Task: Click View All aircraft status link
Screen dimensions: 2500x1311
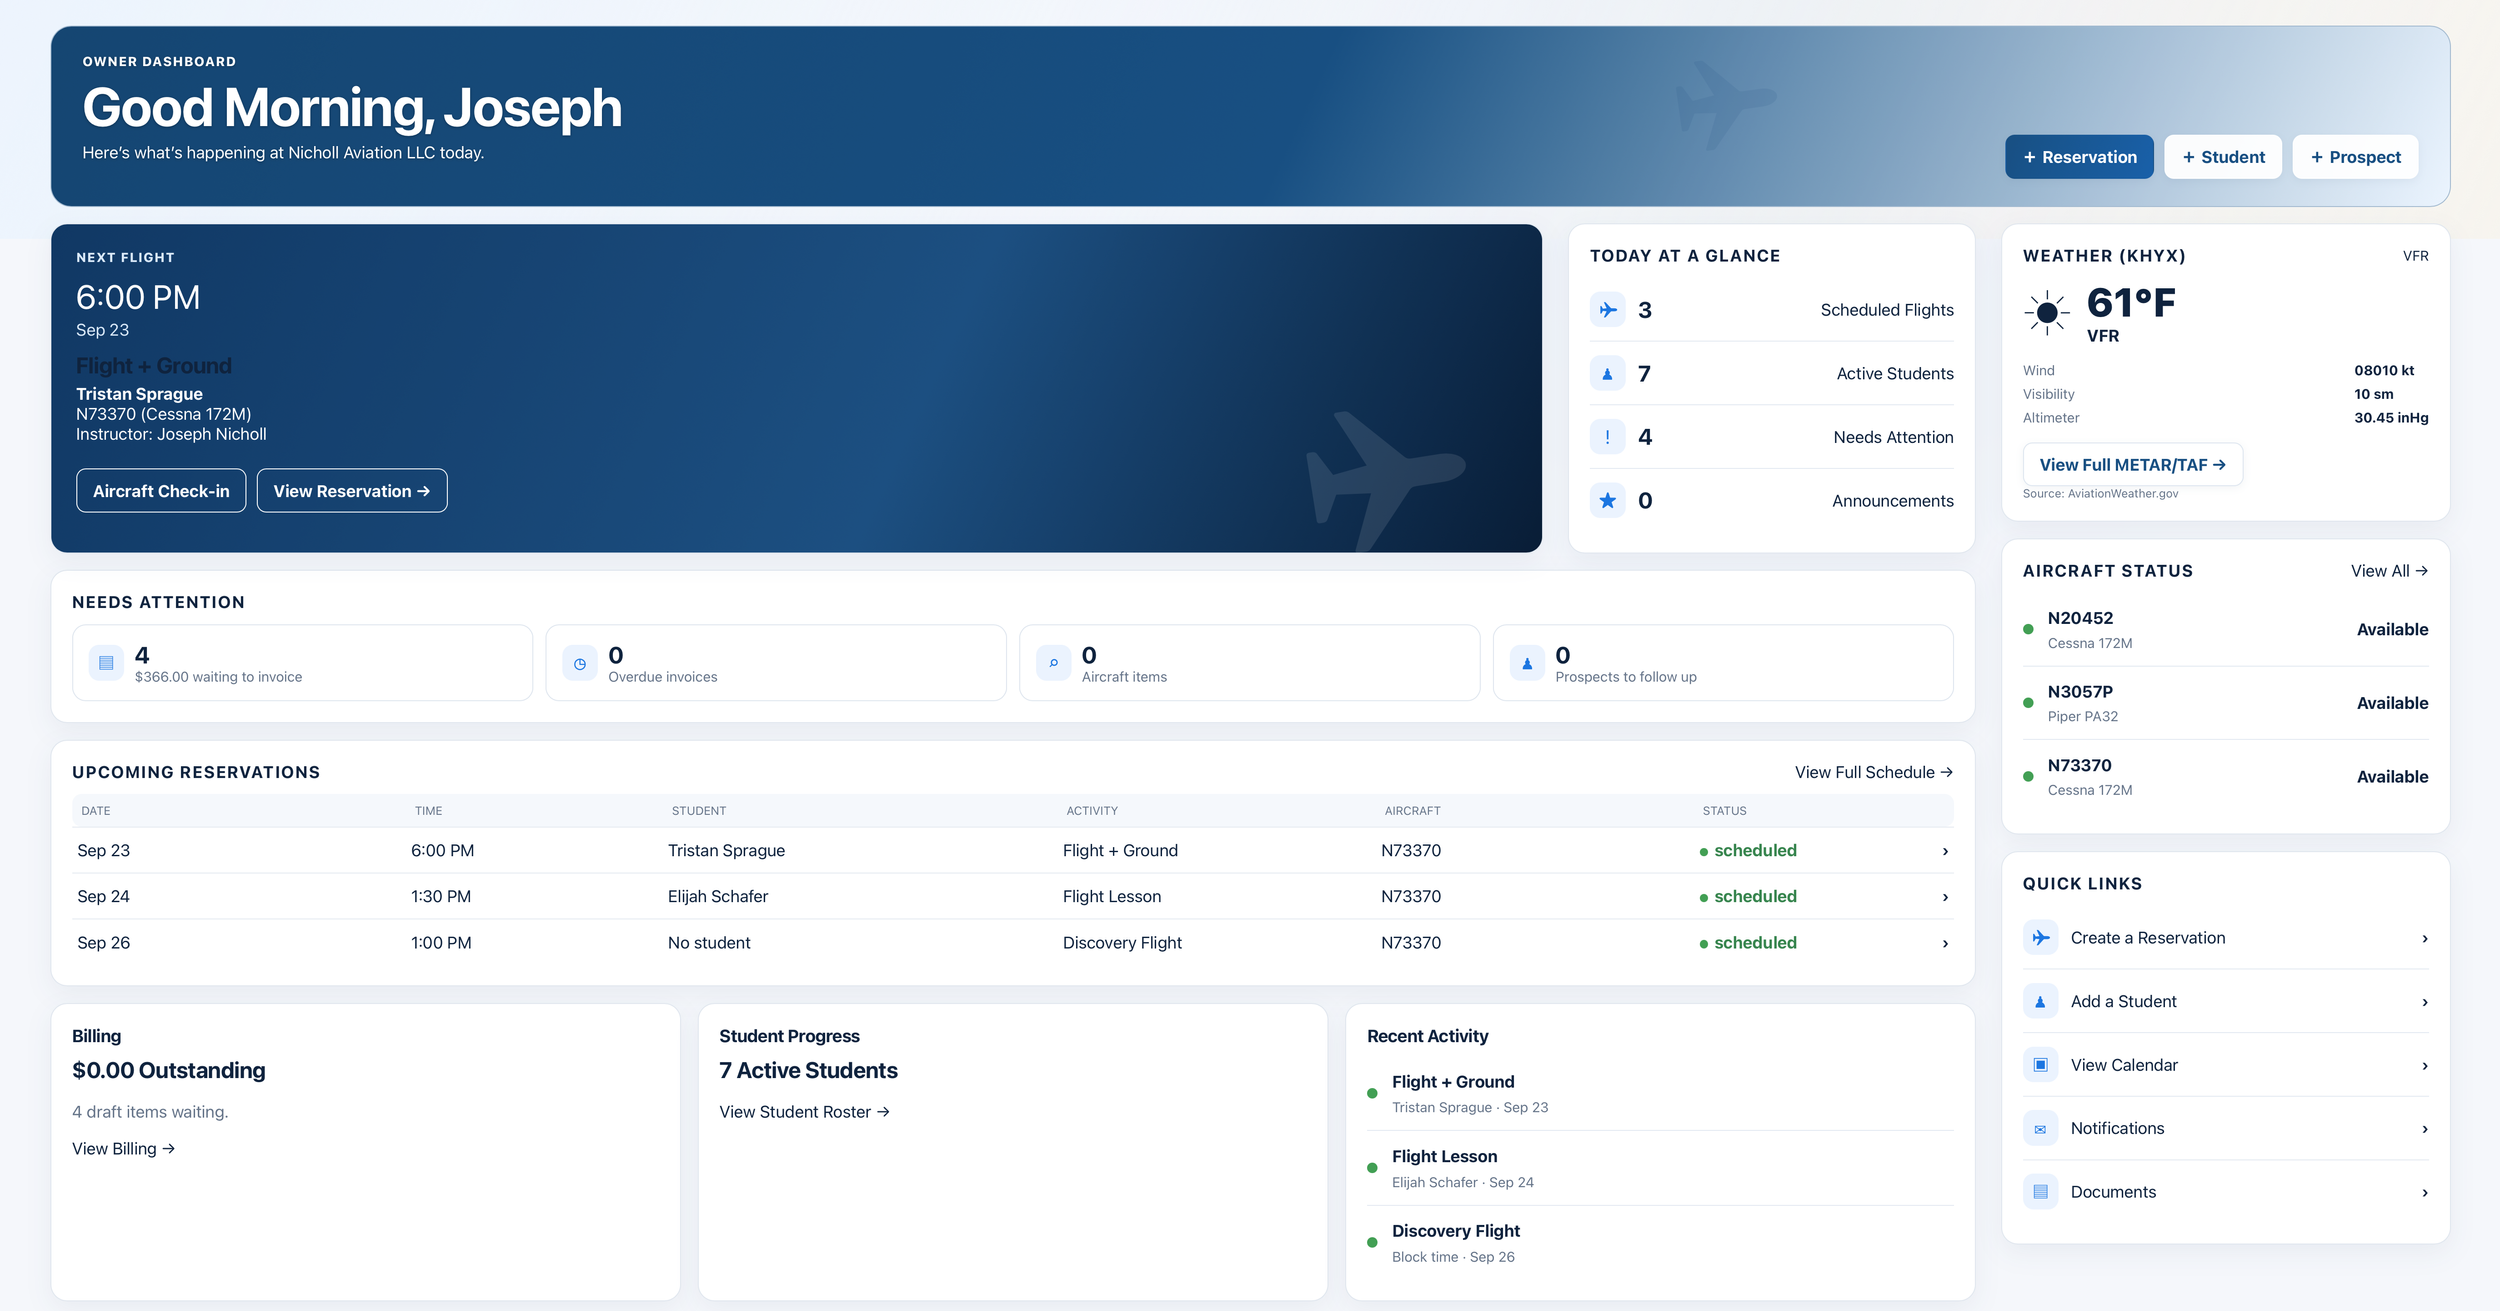Action: click(2389, 571)
